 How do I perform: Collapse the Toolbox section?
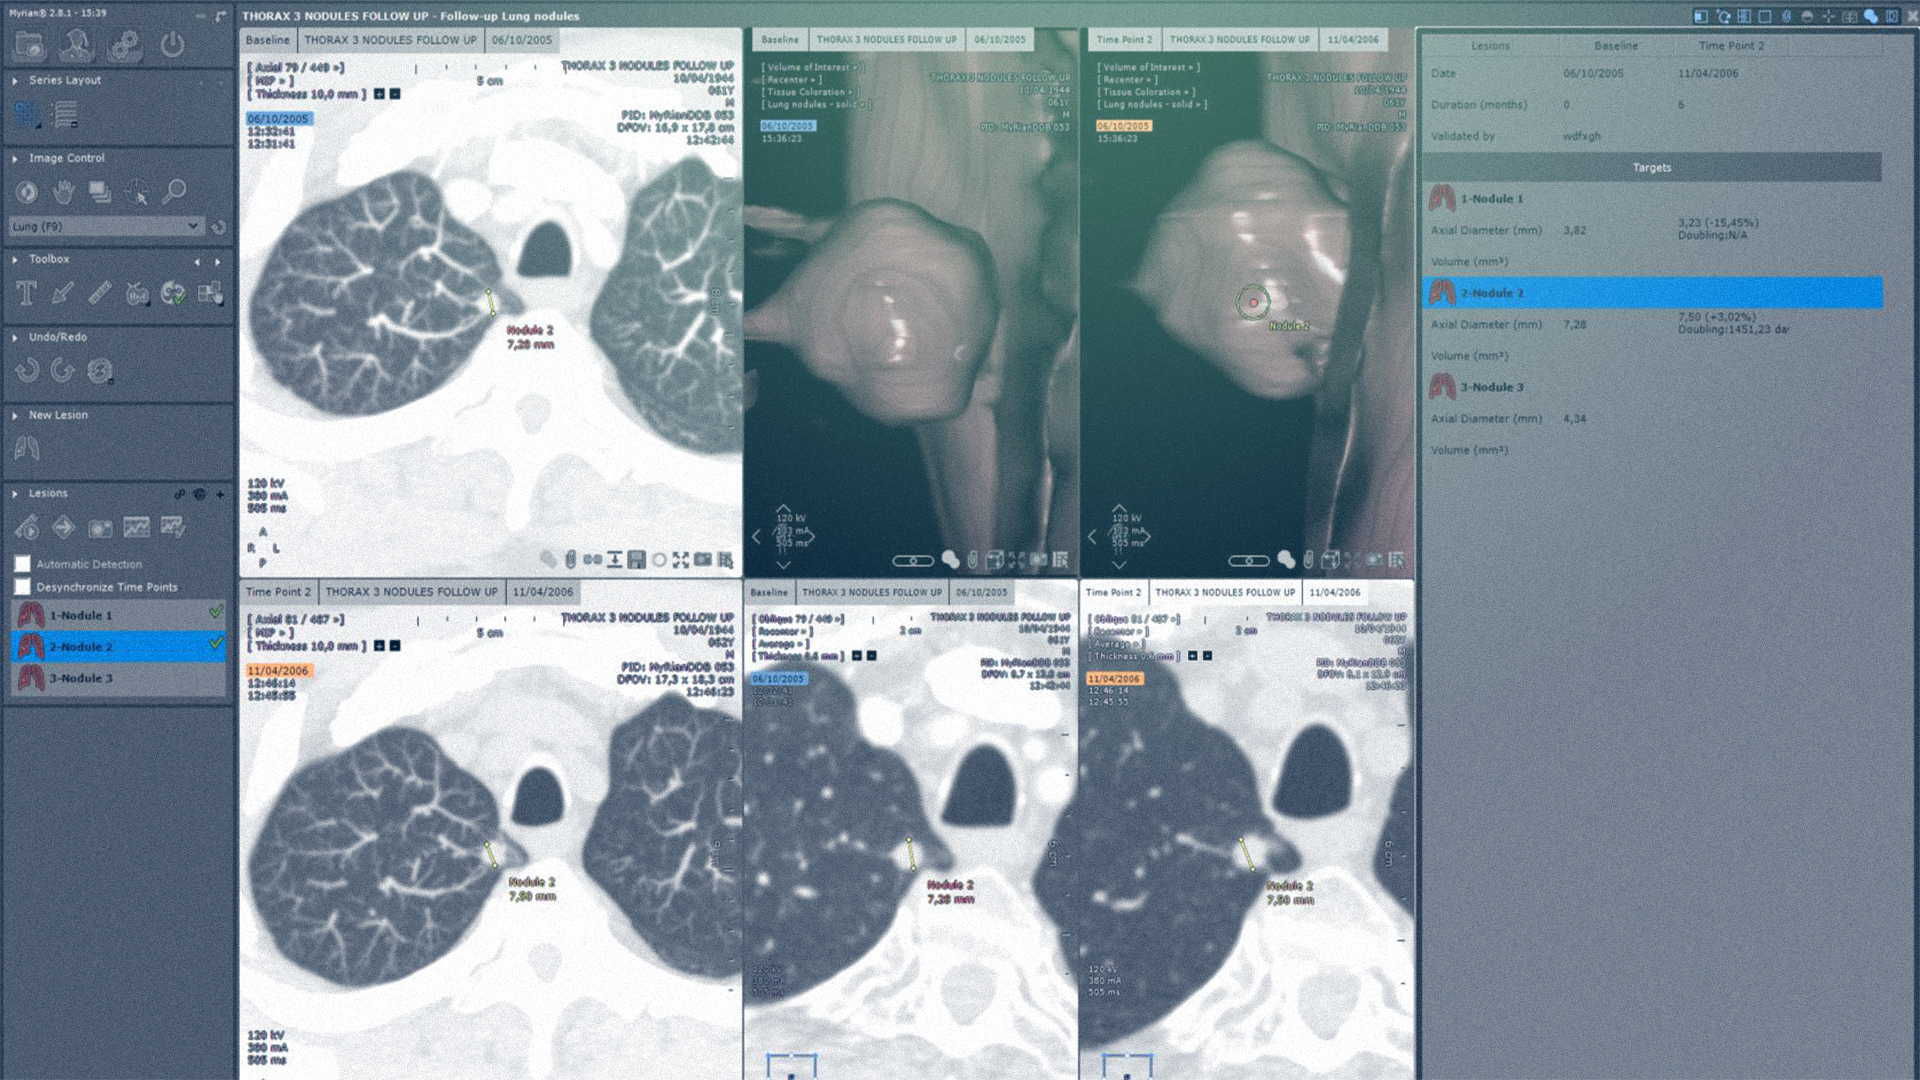[14, 259]
